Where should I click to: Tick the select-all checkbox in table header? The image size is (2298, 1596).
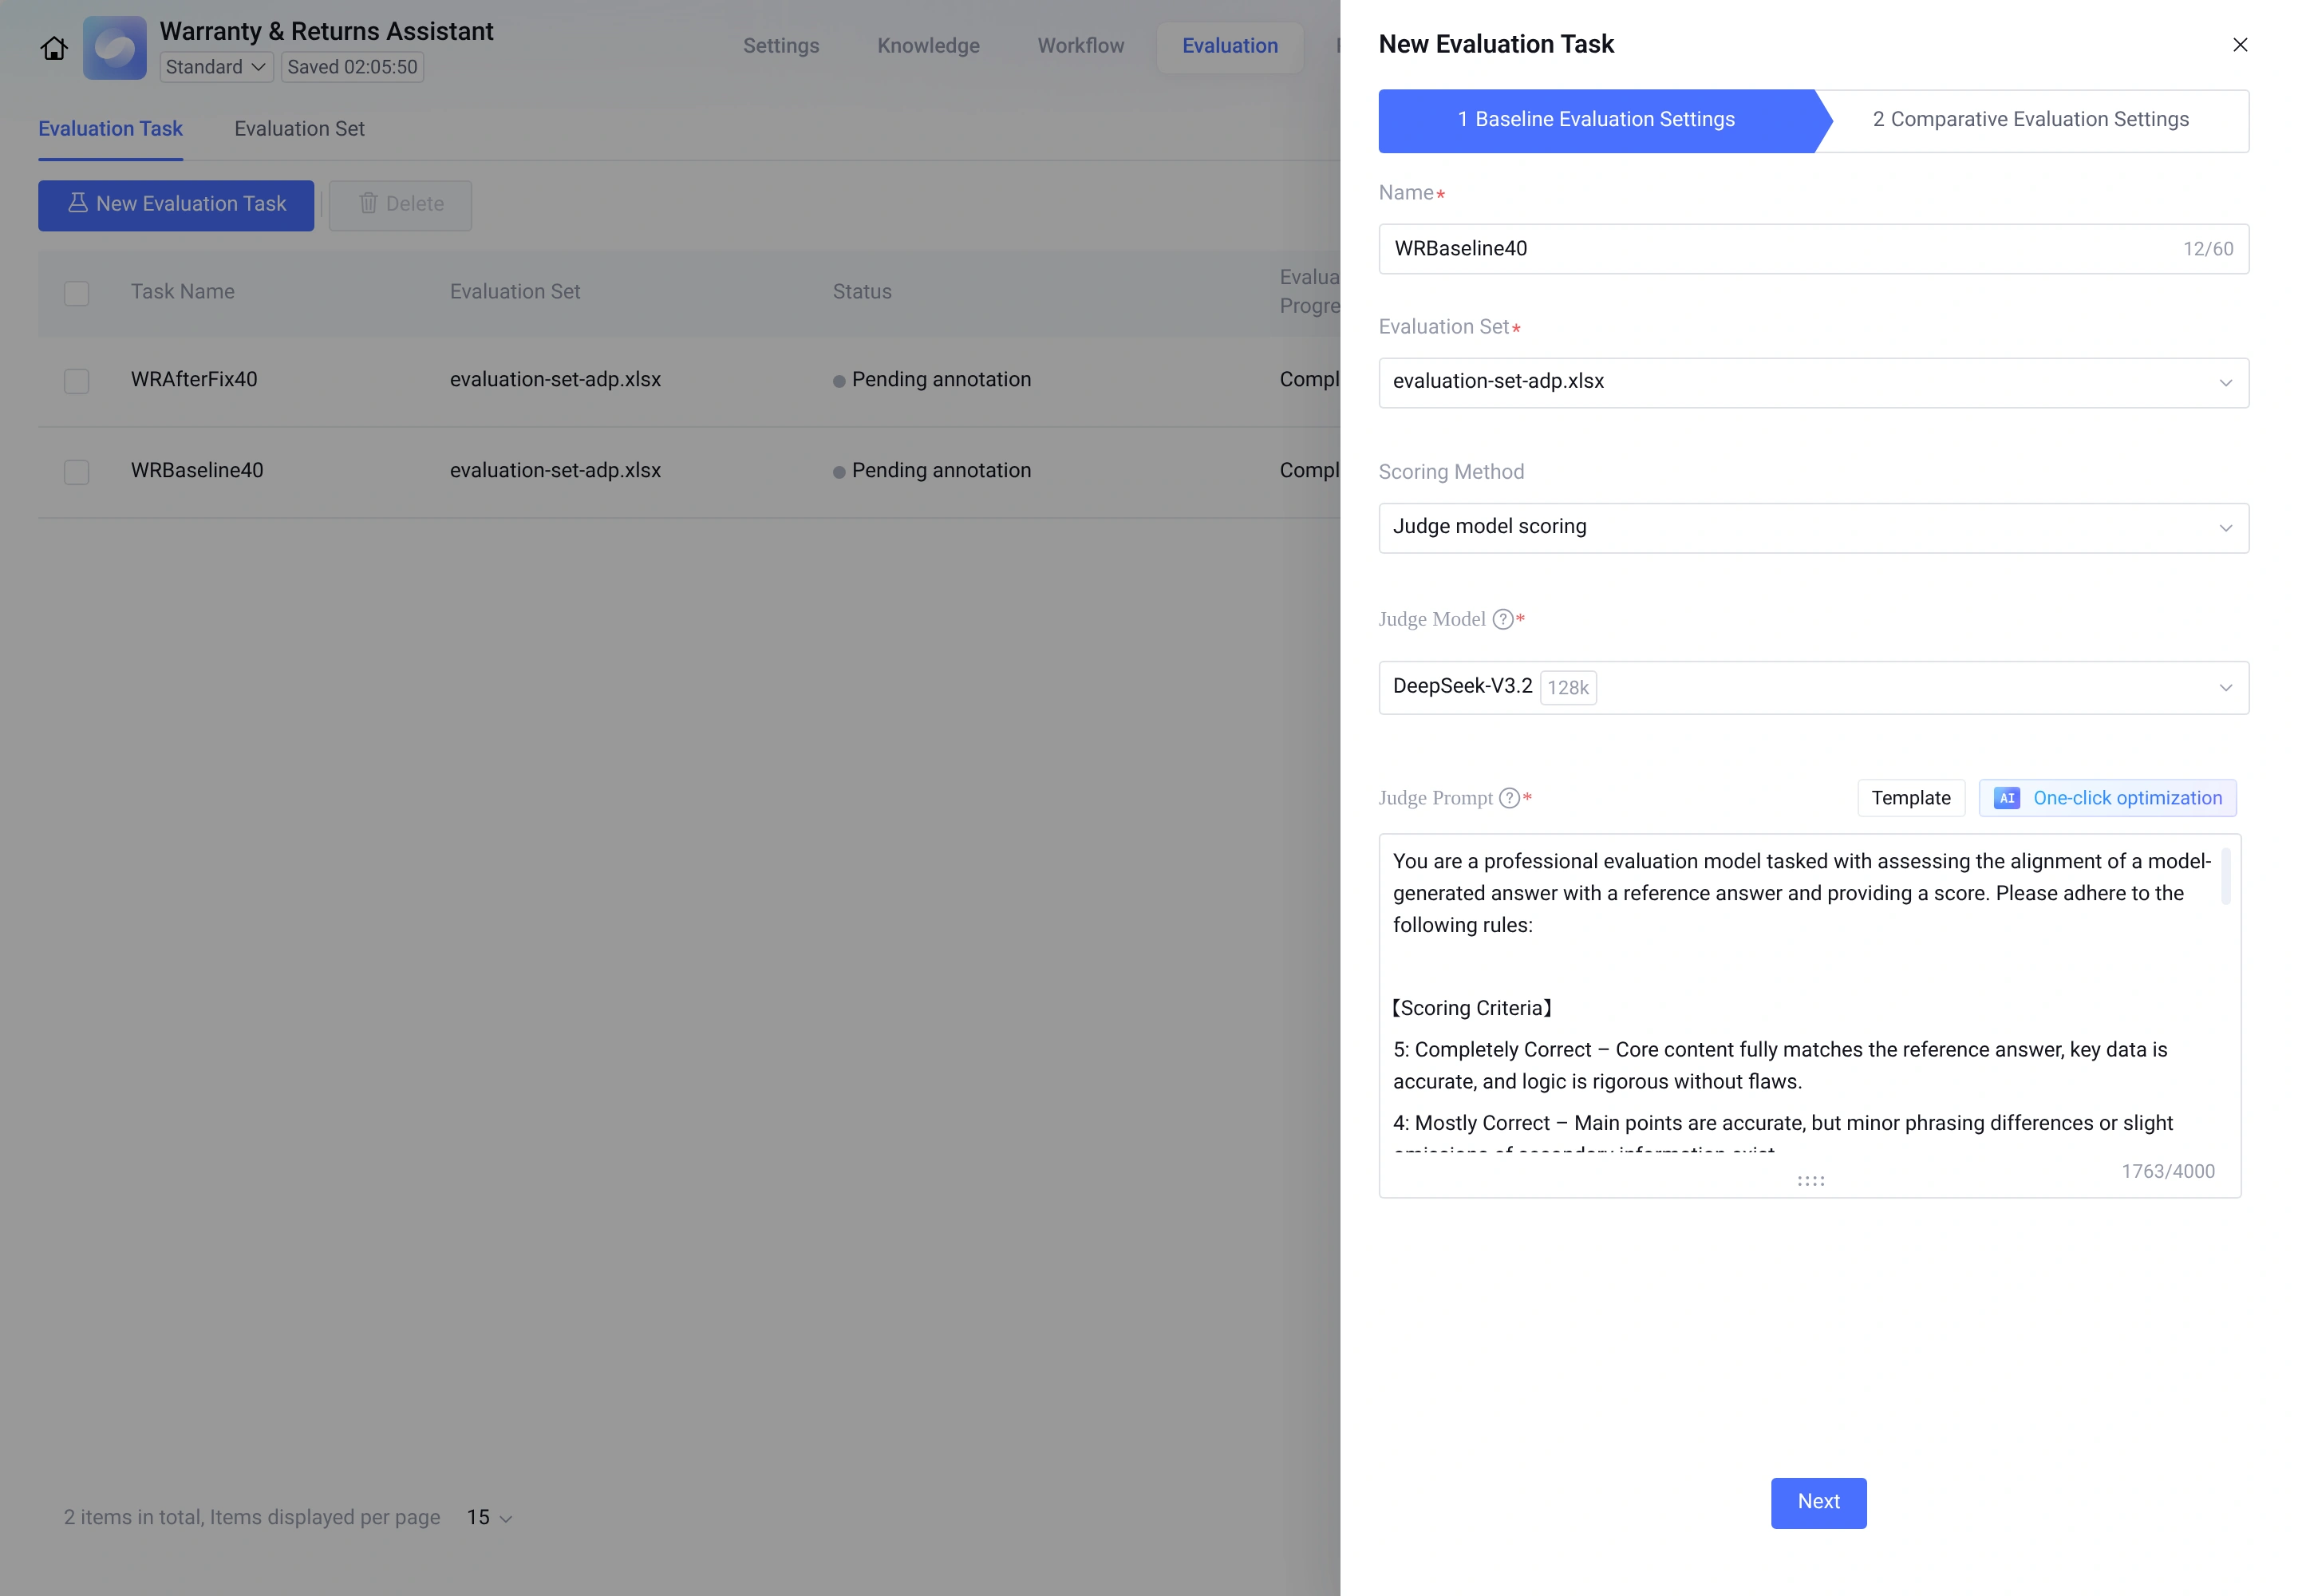(76, 293)
